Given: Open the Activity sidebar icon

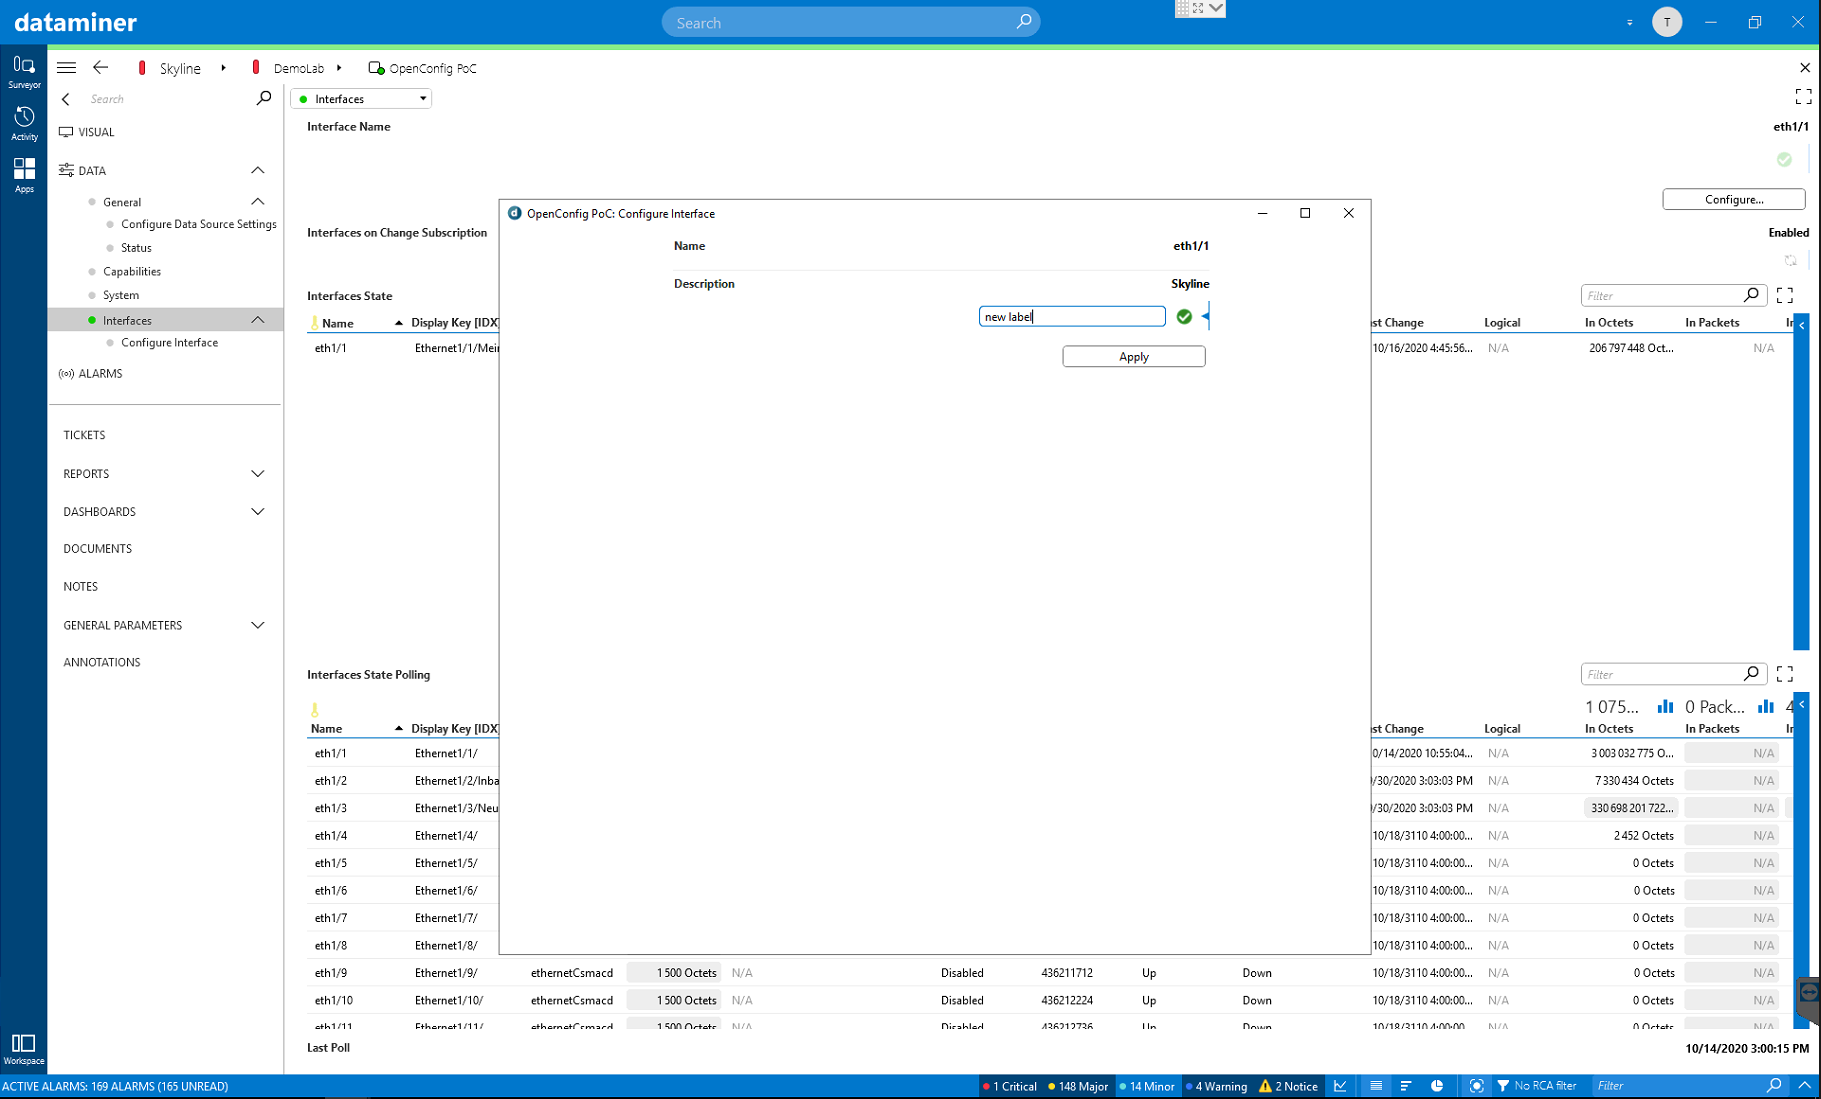Looking at the screenshot, I should coord(24,124).
